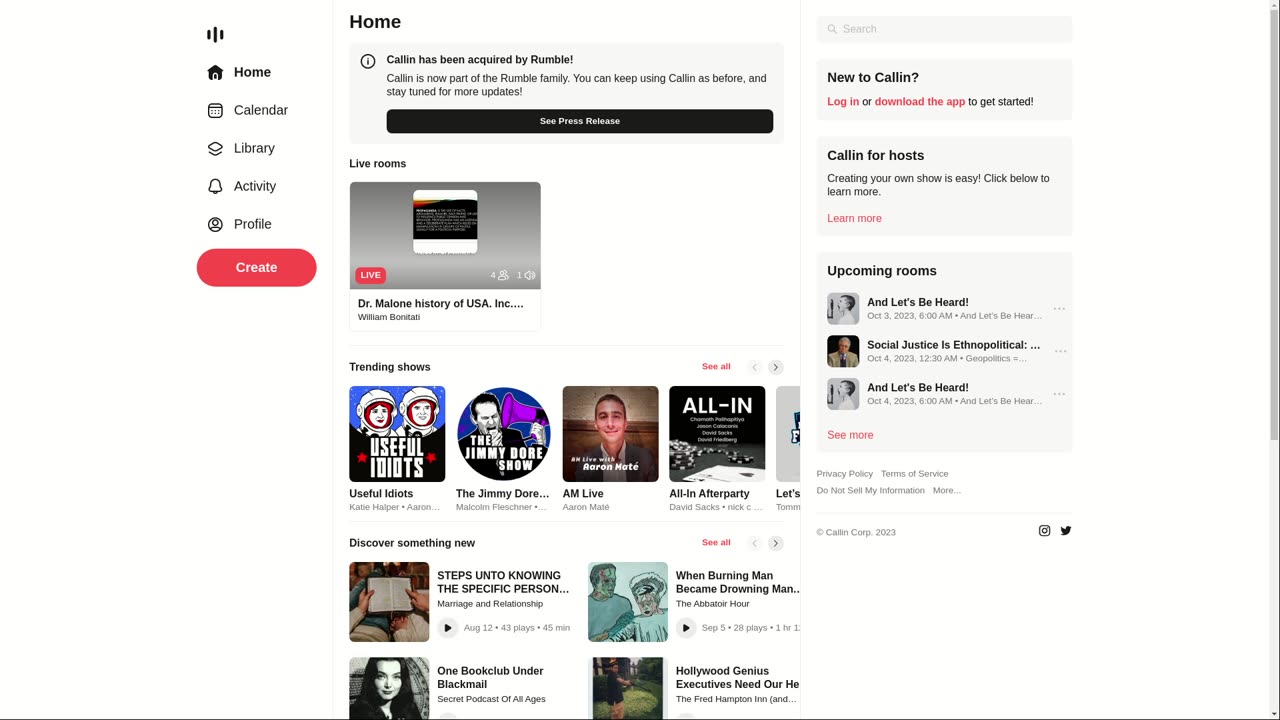Click previous arrow in Trending shows
The height and width of the screenshot is (720, 1280).
[755, 367]
